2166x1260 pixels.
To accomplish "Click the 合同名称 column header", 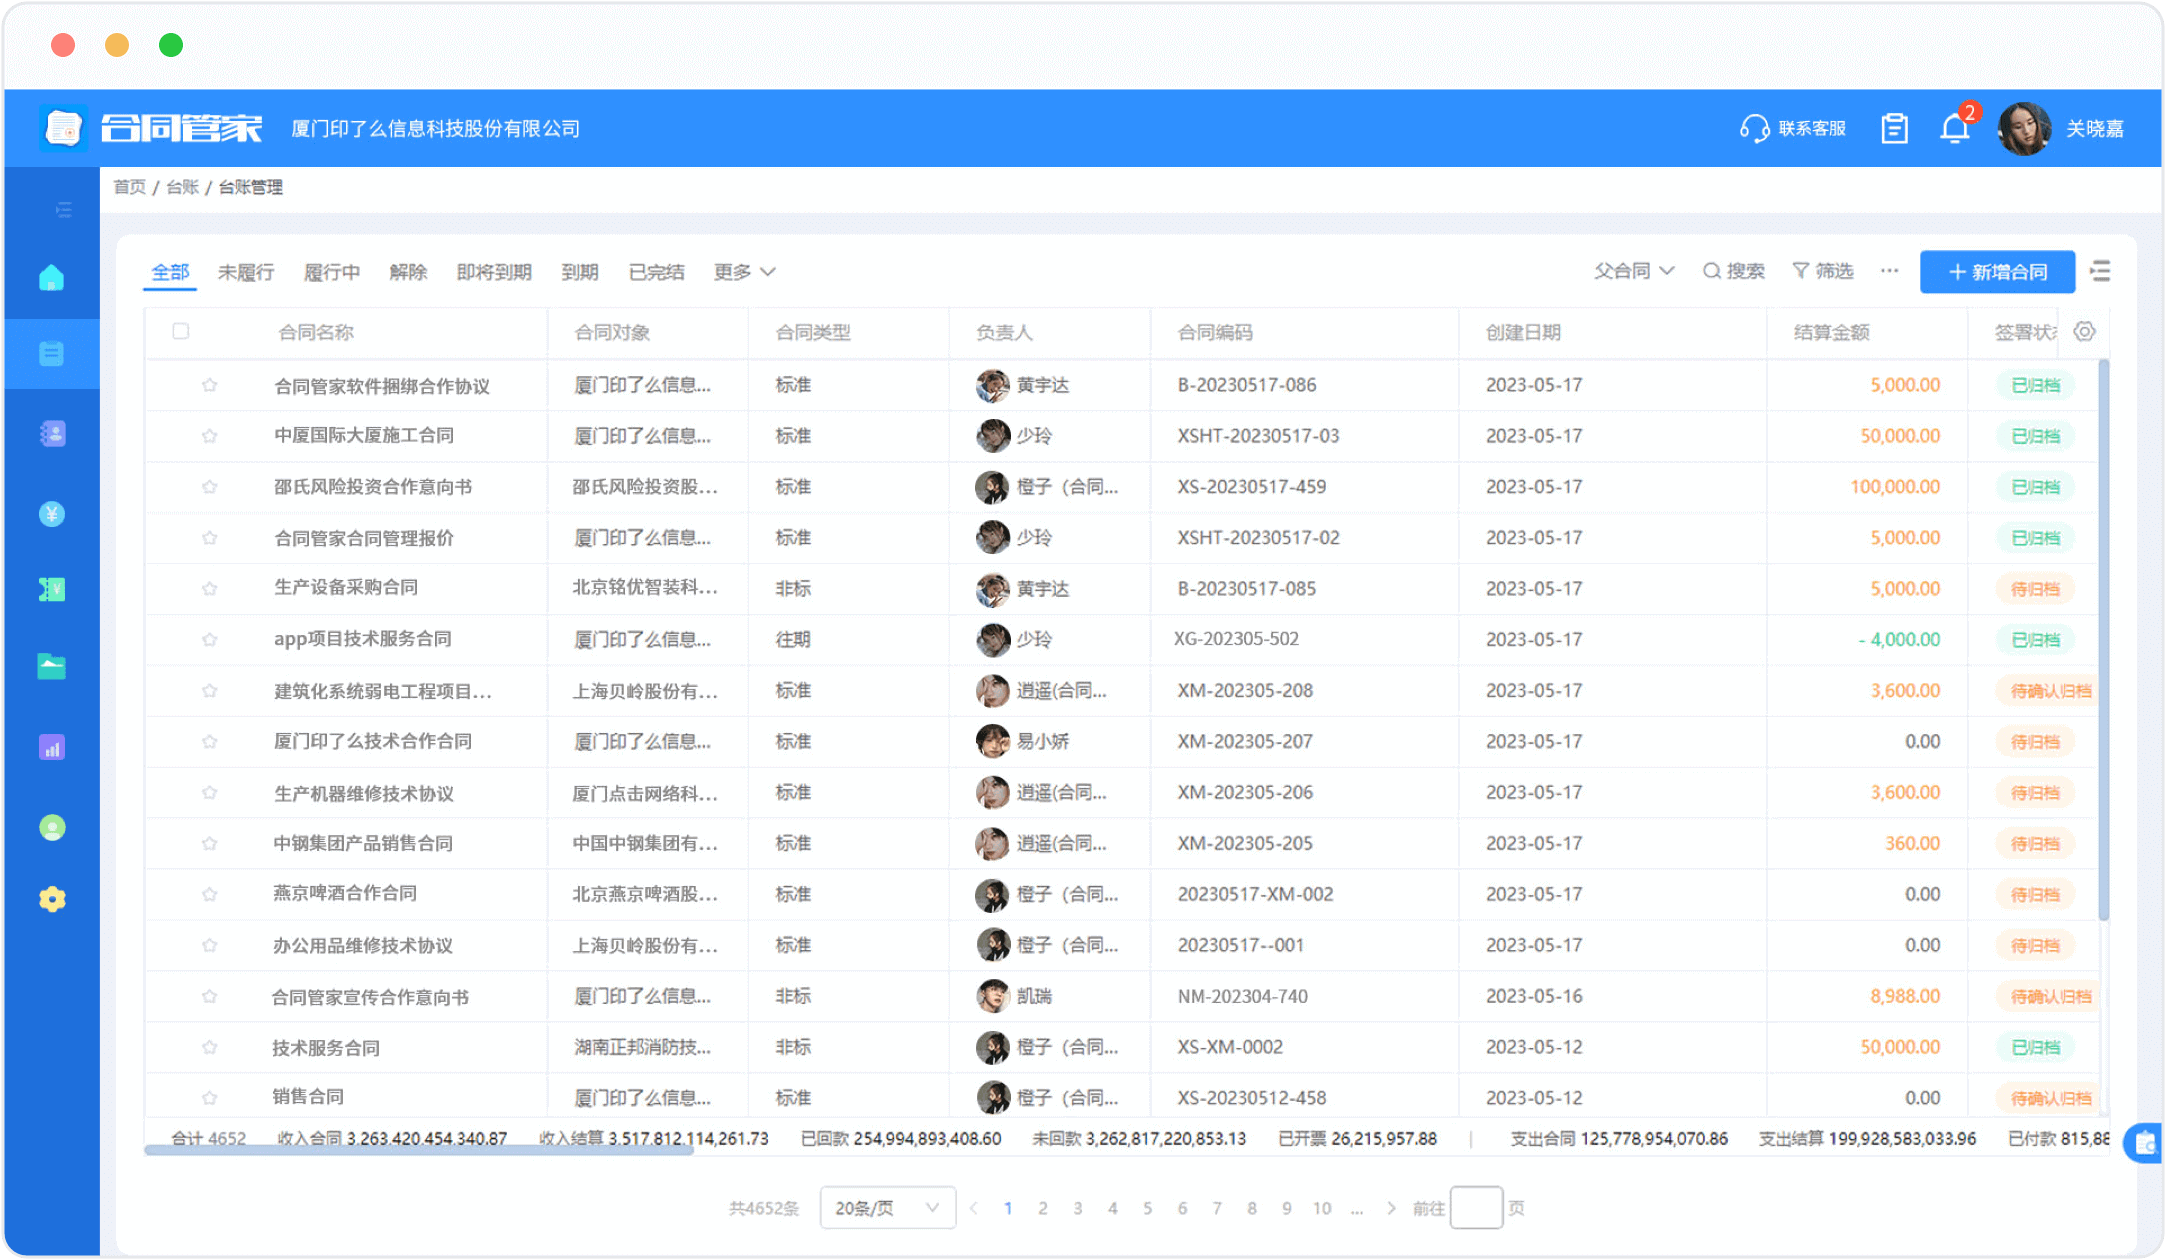I will pos(316,332).
